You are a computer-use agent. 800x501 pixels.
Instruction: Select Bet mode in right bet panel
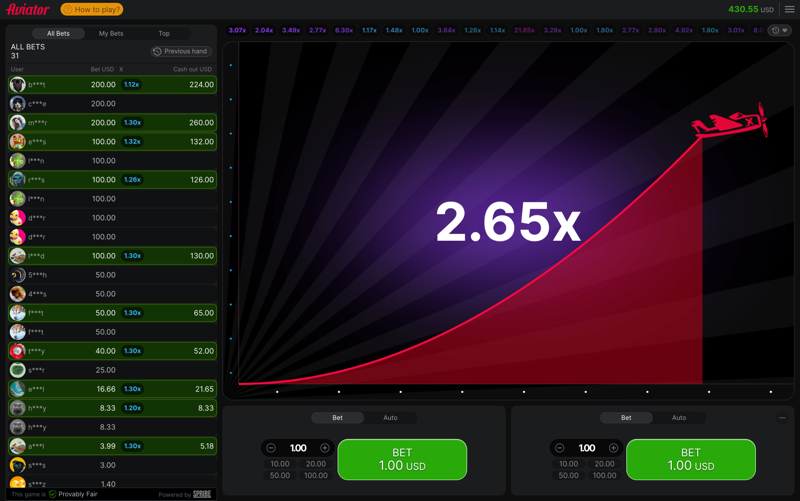click(x=626, y=418)
